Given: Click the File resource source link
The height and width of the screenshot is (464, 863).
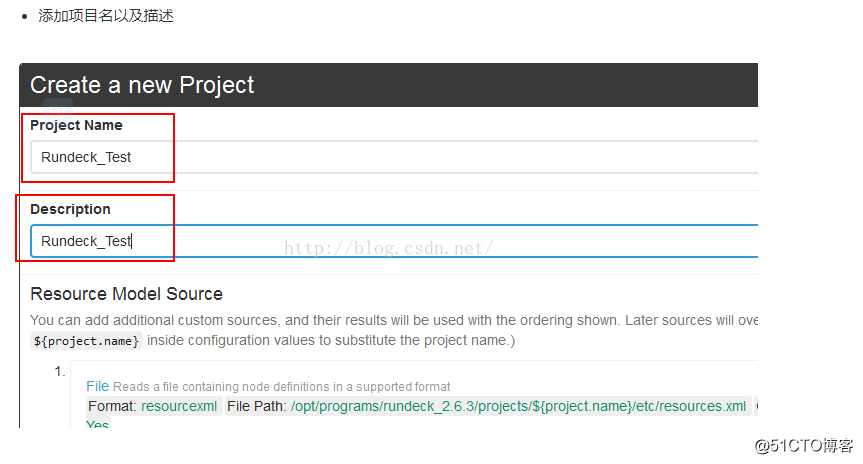Looking at the screenshot, I should pyautogui.click(x=97, y=386).
